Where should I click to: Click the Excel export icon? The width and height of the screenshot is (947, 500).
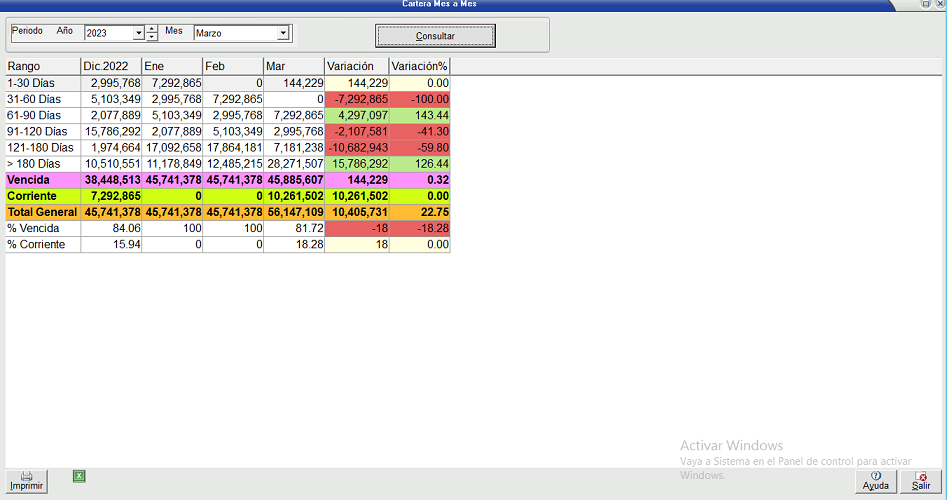coord(79,476)
